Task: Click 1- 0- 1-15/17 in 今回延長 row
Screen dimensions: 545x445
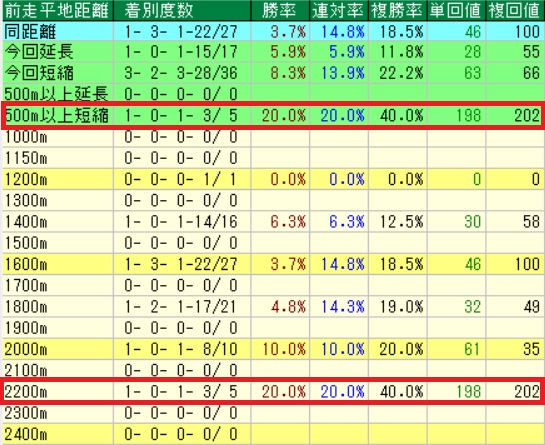Action: tap(181, 52)
